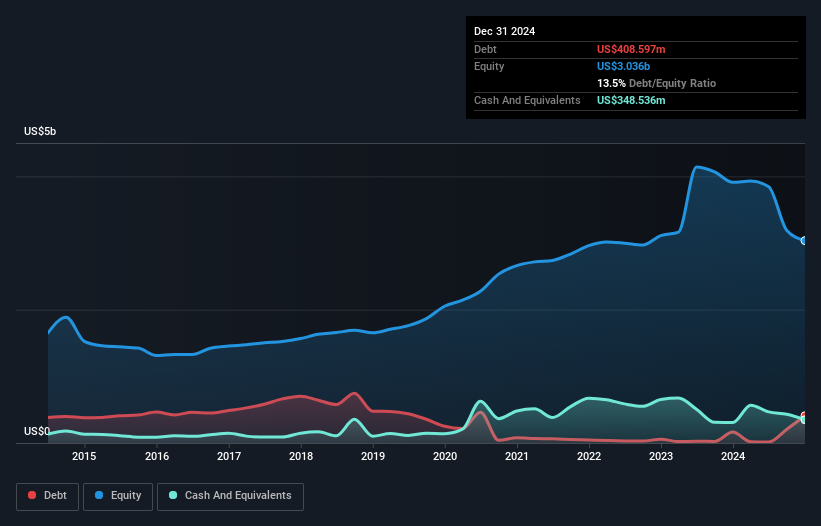Click the US$348.536m cash value

pyautogui.click(x=631, y=100)
